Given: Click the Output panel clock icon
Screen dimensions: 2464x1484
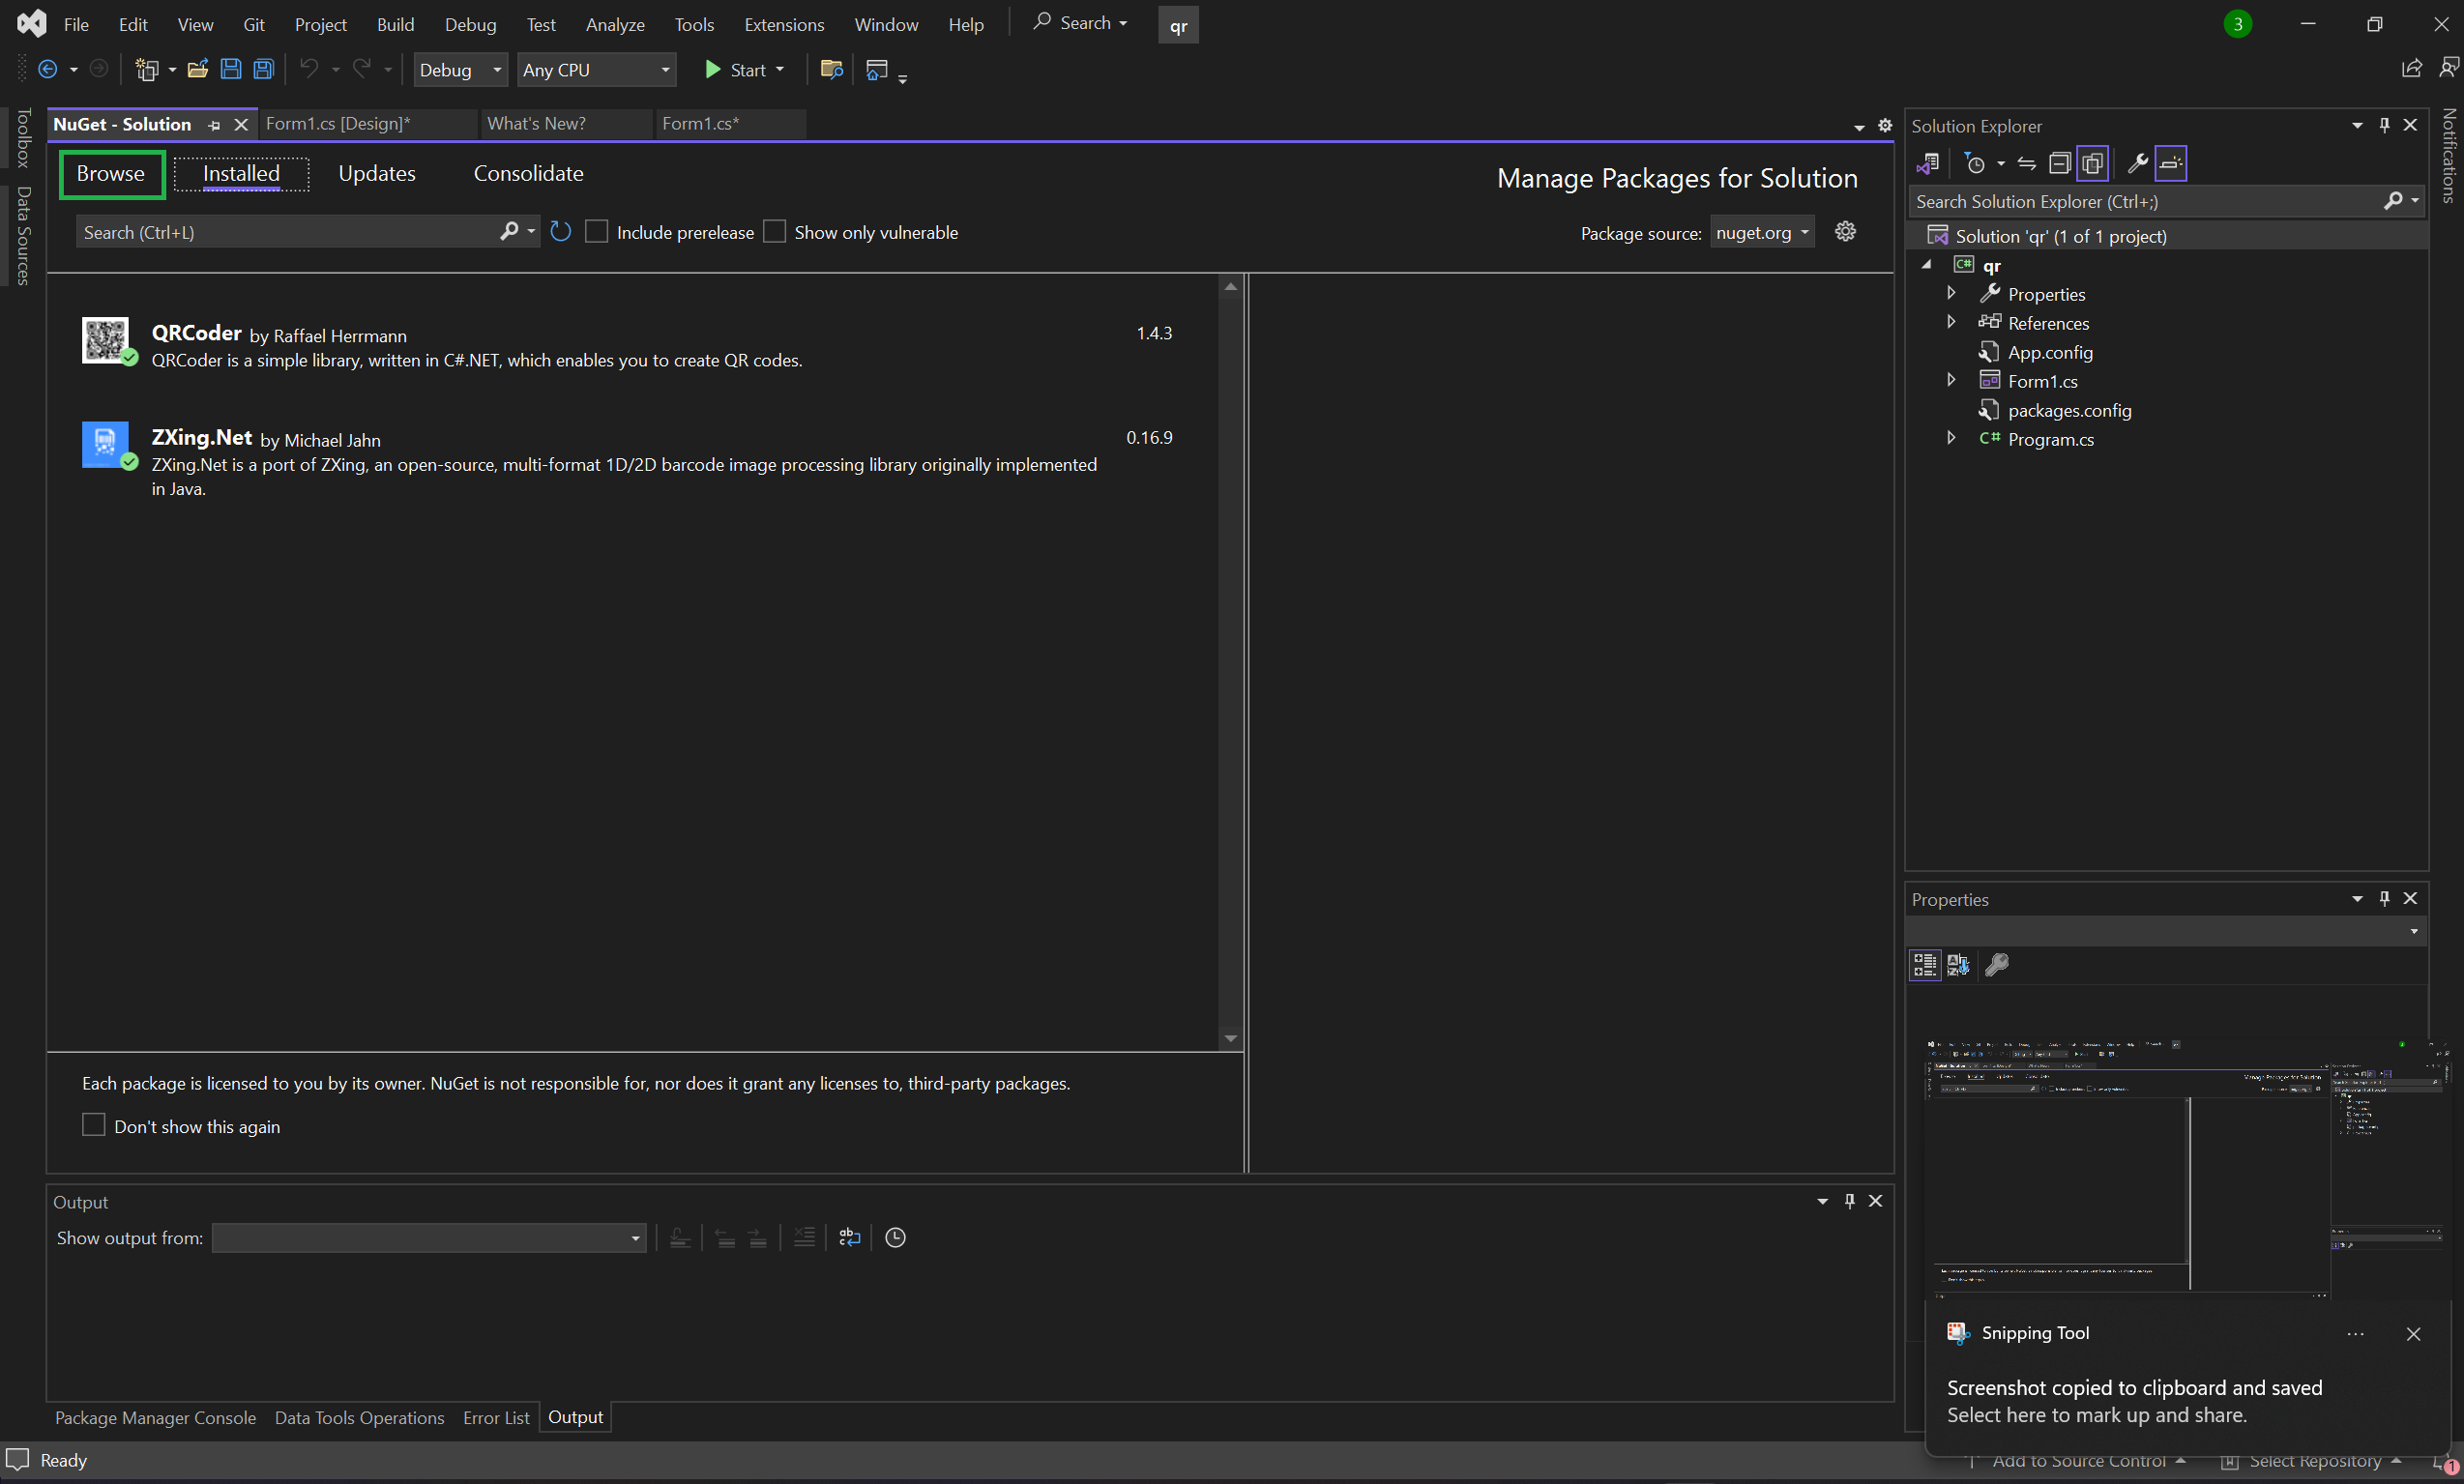Looking at the screenshot, I should pos(895,1237).
